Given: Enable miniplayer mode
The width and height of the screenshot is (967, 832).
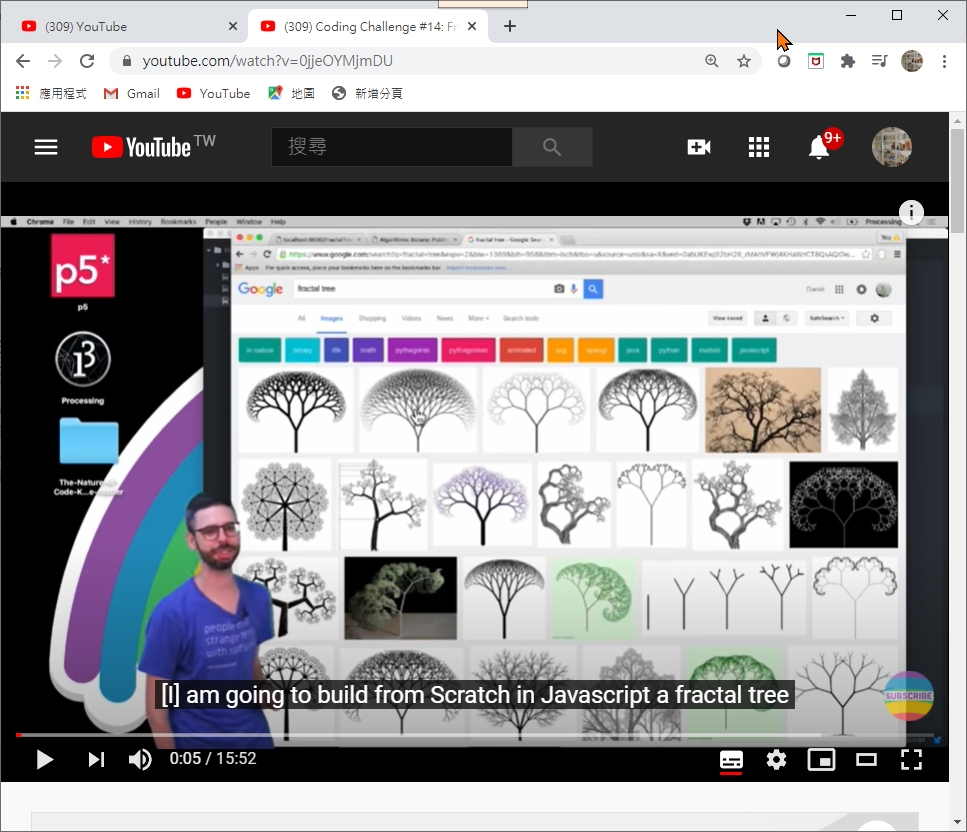Looking at the screenshot, I should click(821, 760).
